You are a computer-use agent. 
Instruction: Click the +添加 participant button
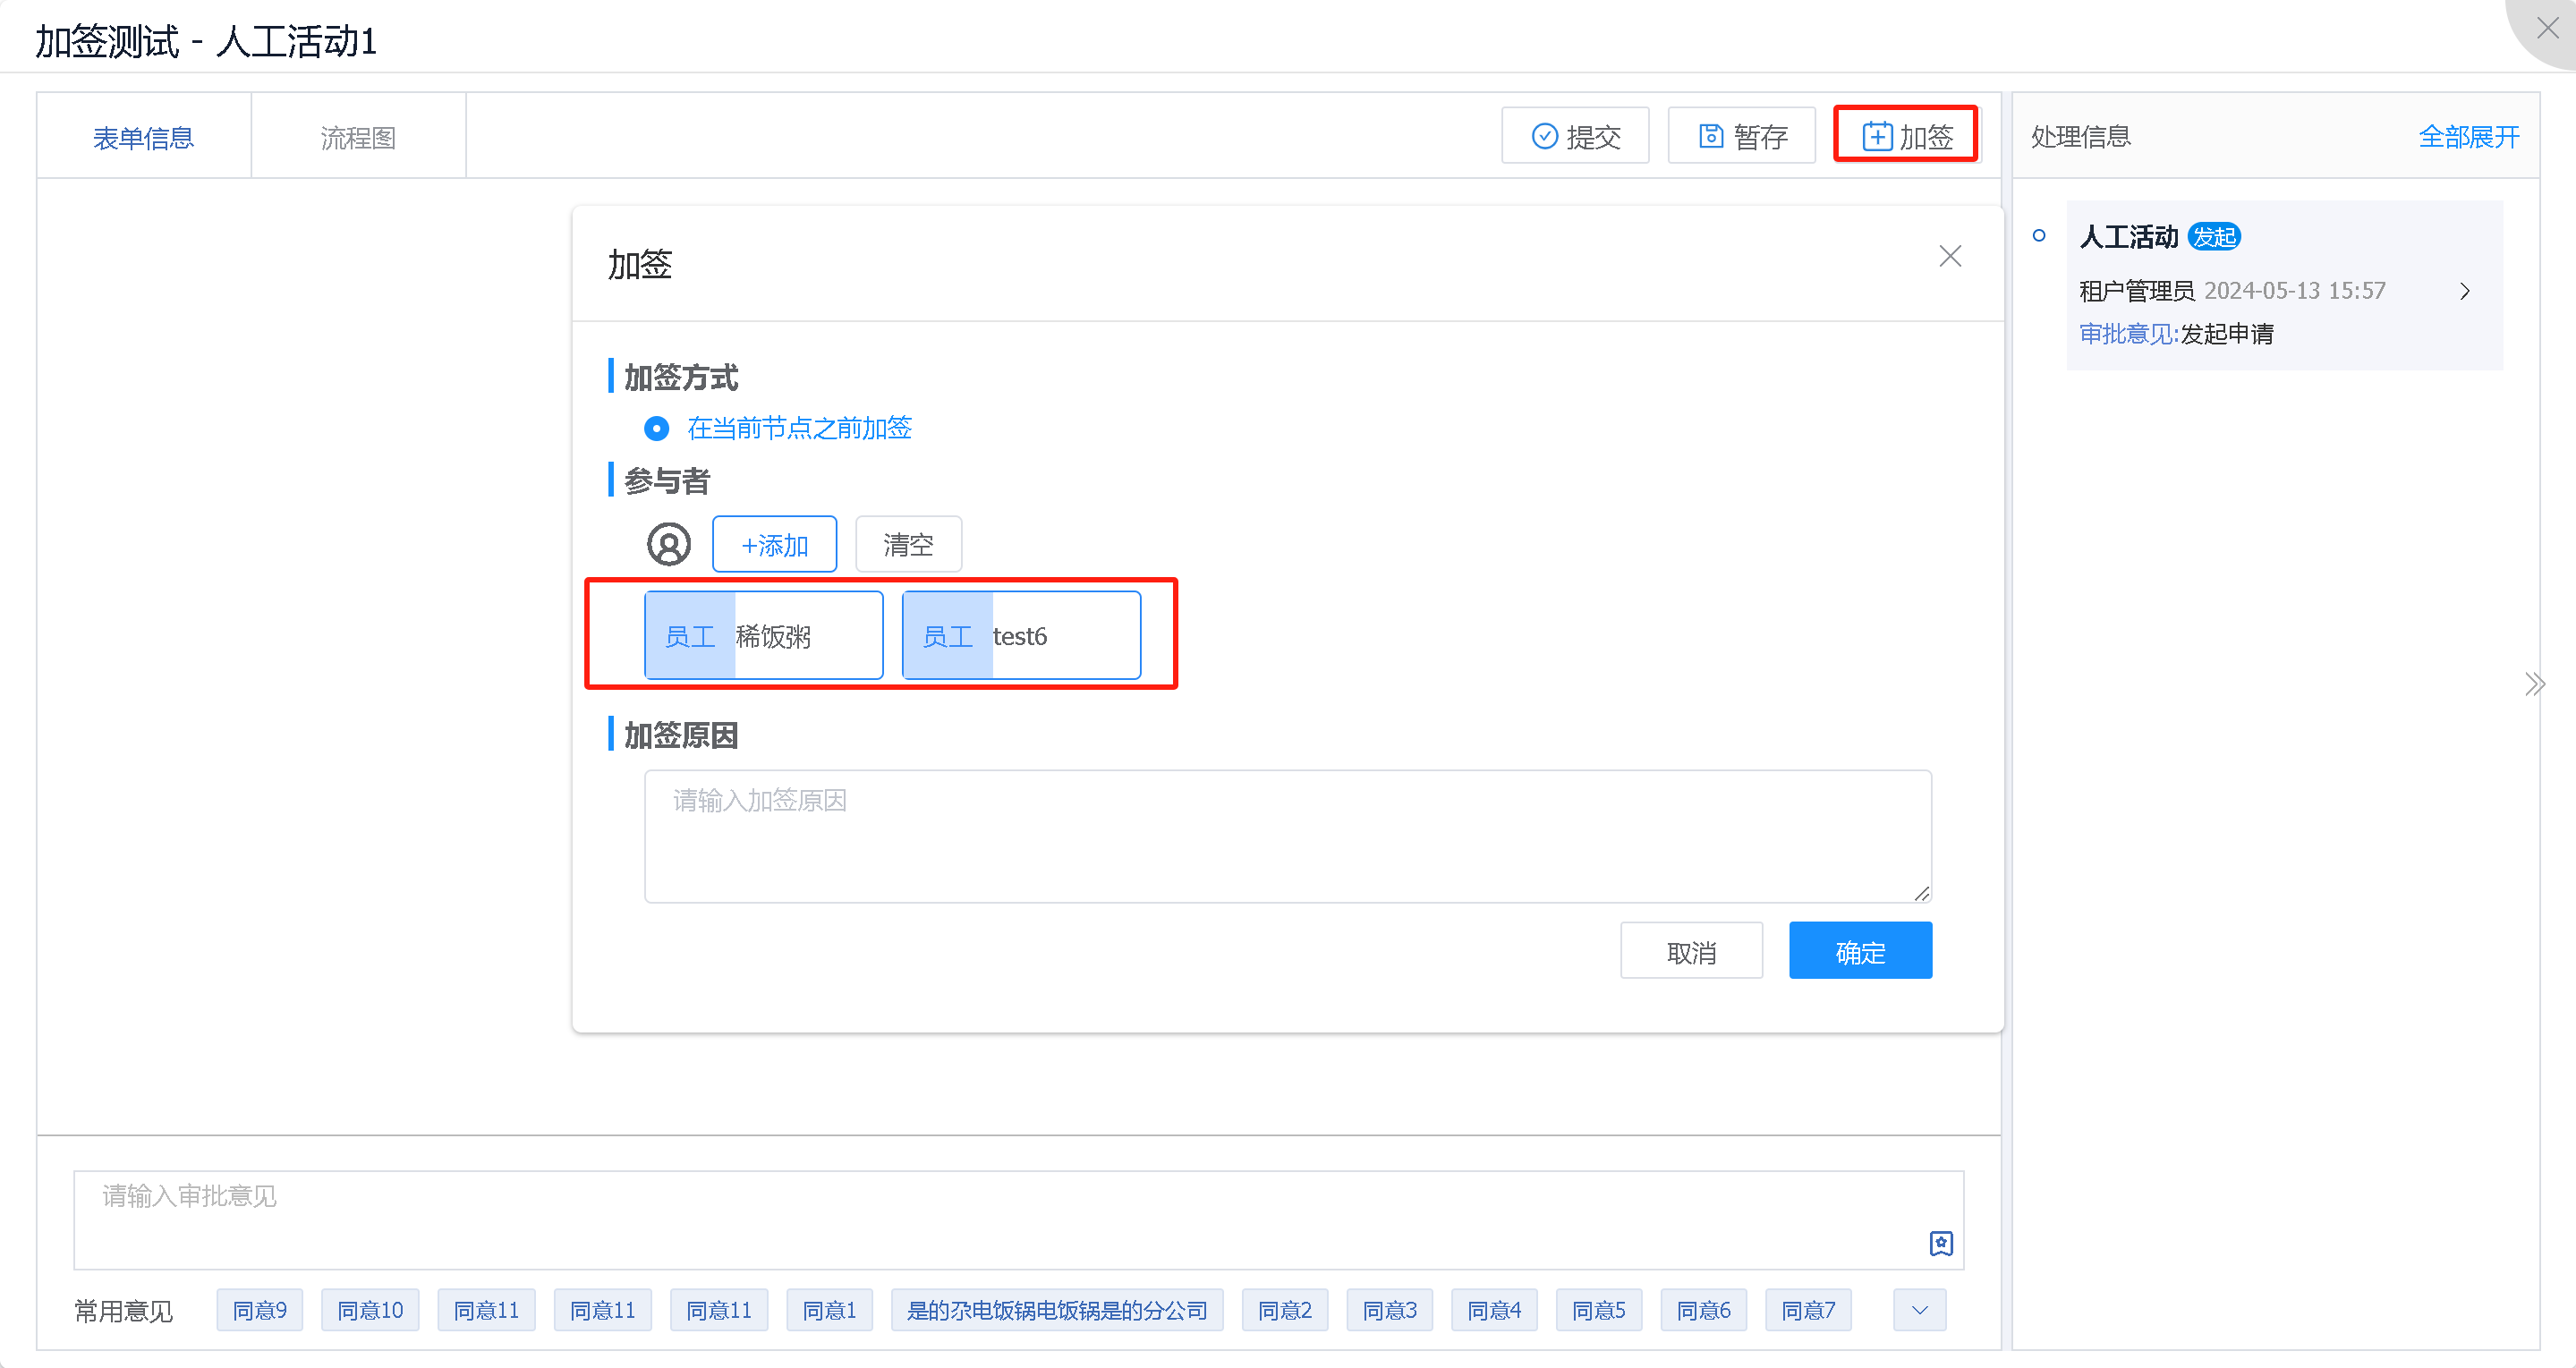tap(774, 544)
